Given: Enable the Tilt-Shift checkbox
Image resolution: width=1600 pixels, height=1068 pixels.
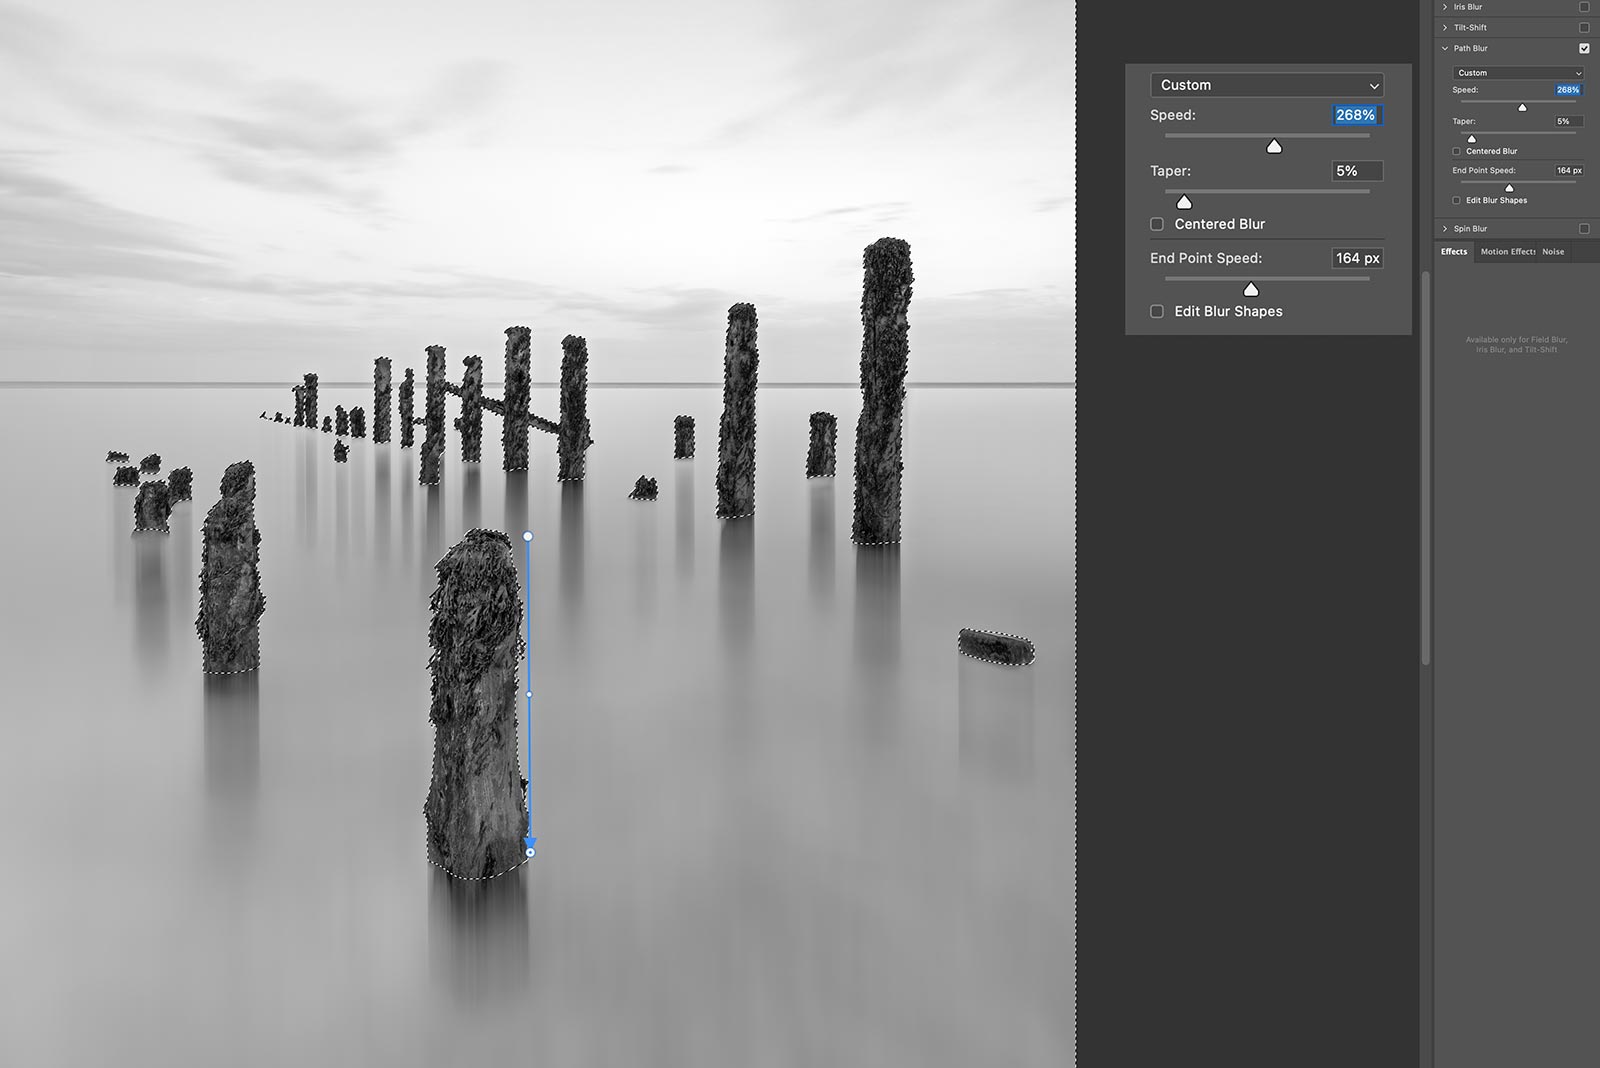Looking at the screenshot, I should (1584, 28).
